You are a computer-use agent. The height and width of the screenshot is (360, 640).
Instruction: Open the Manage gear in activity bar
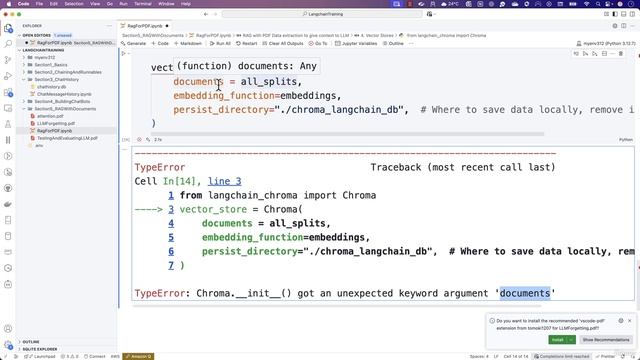[x=8, y=345]
